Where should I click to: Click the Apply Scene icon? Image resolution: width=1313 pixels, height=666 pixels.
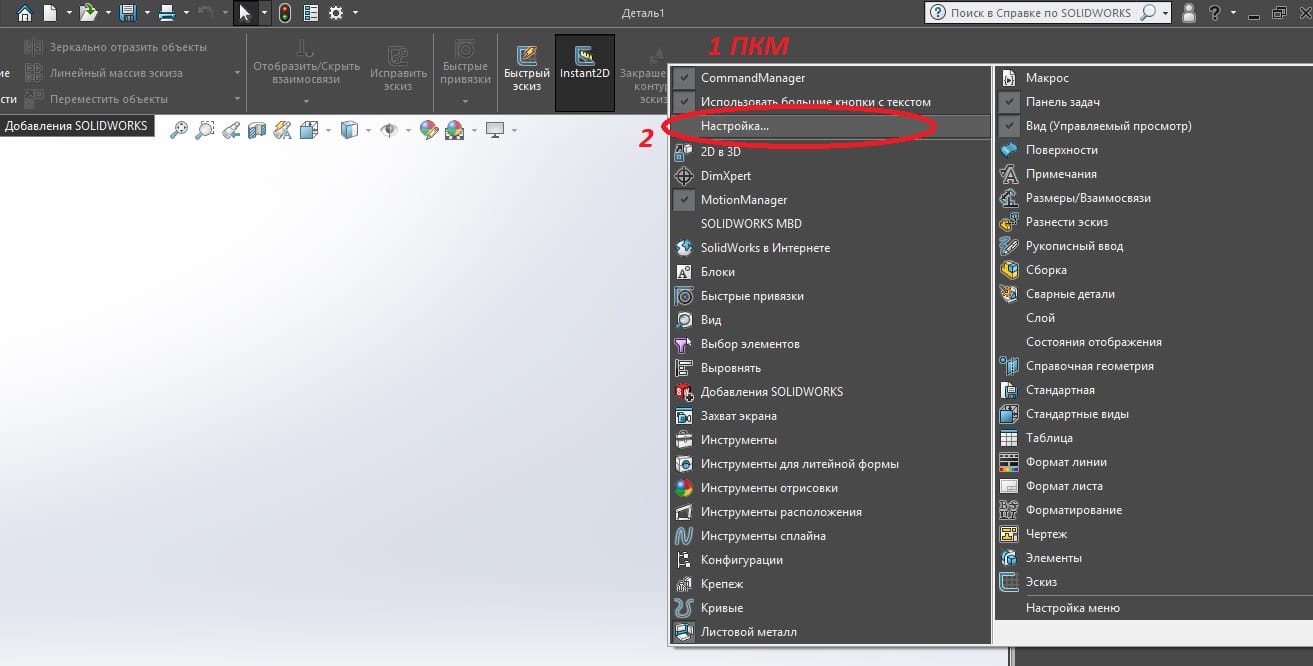[x=454, y=129]
